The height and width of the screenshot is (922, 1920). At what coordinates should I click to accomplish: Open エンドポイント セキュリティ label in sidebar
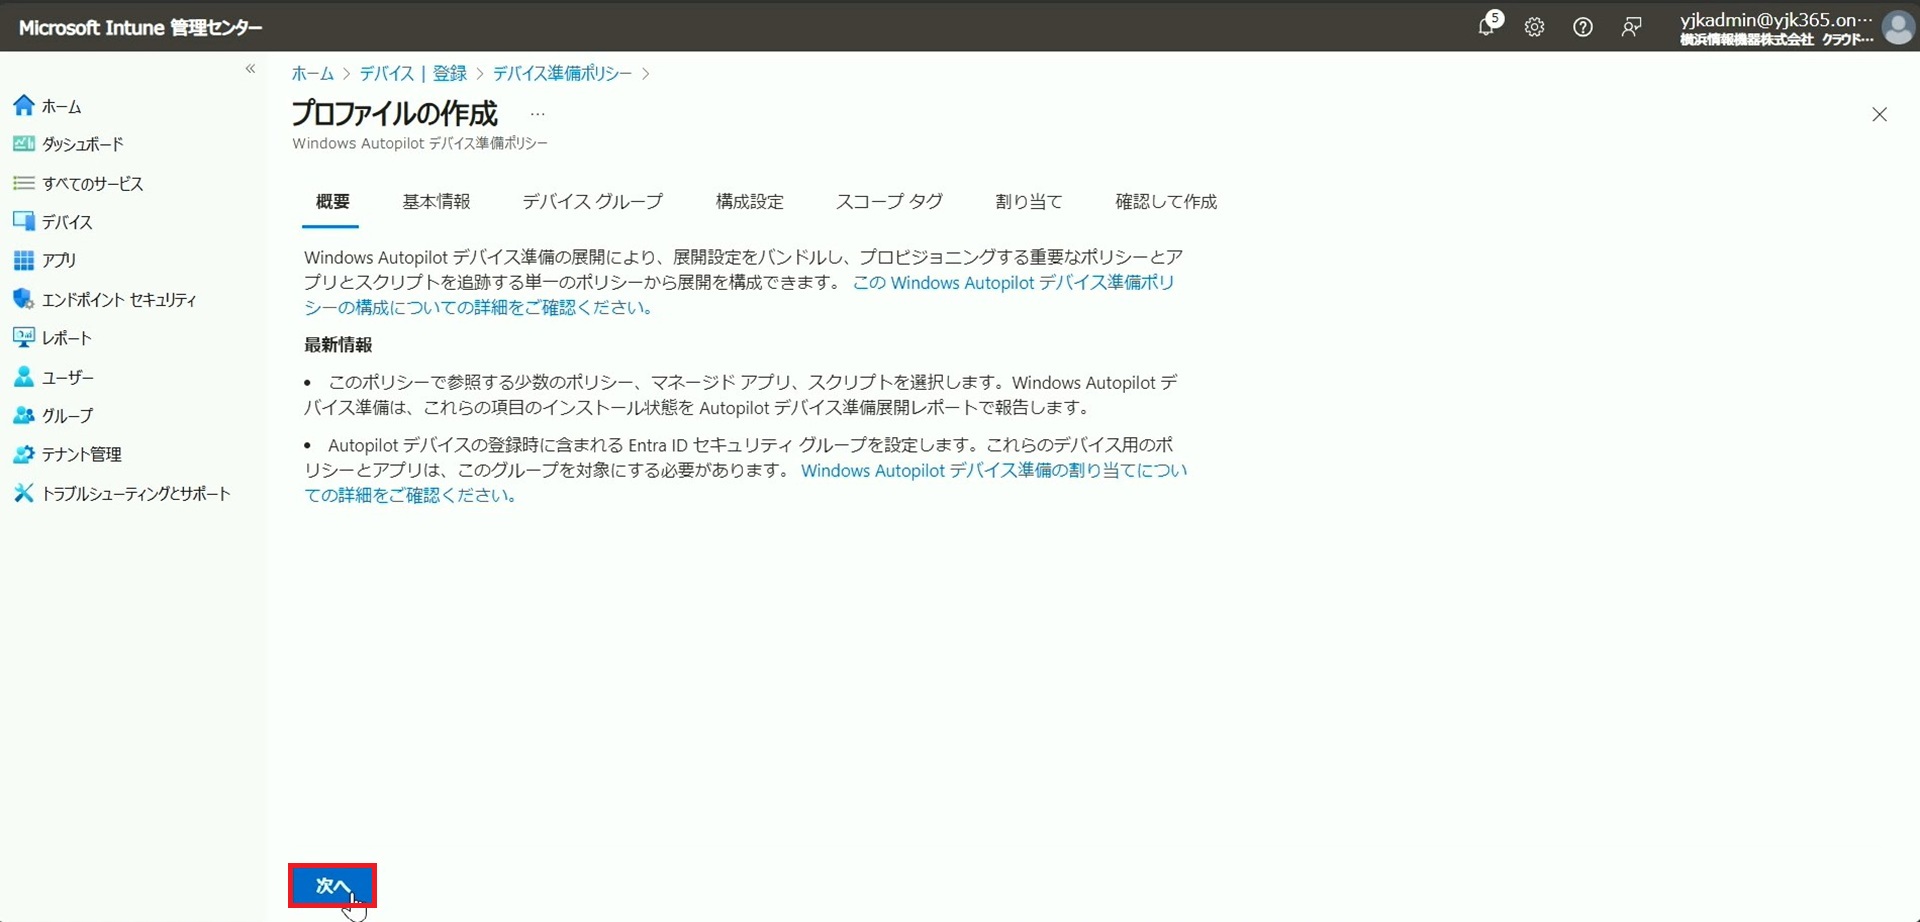tap(119, 299)
